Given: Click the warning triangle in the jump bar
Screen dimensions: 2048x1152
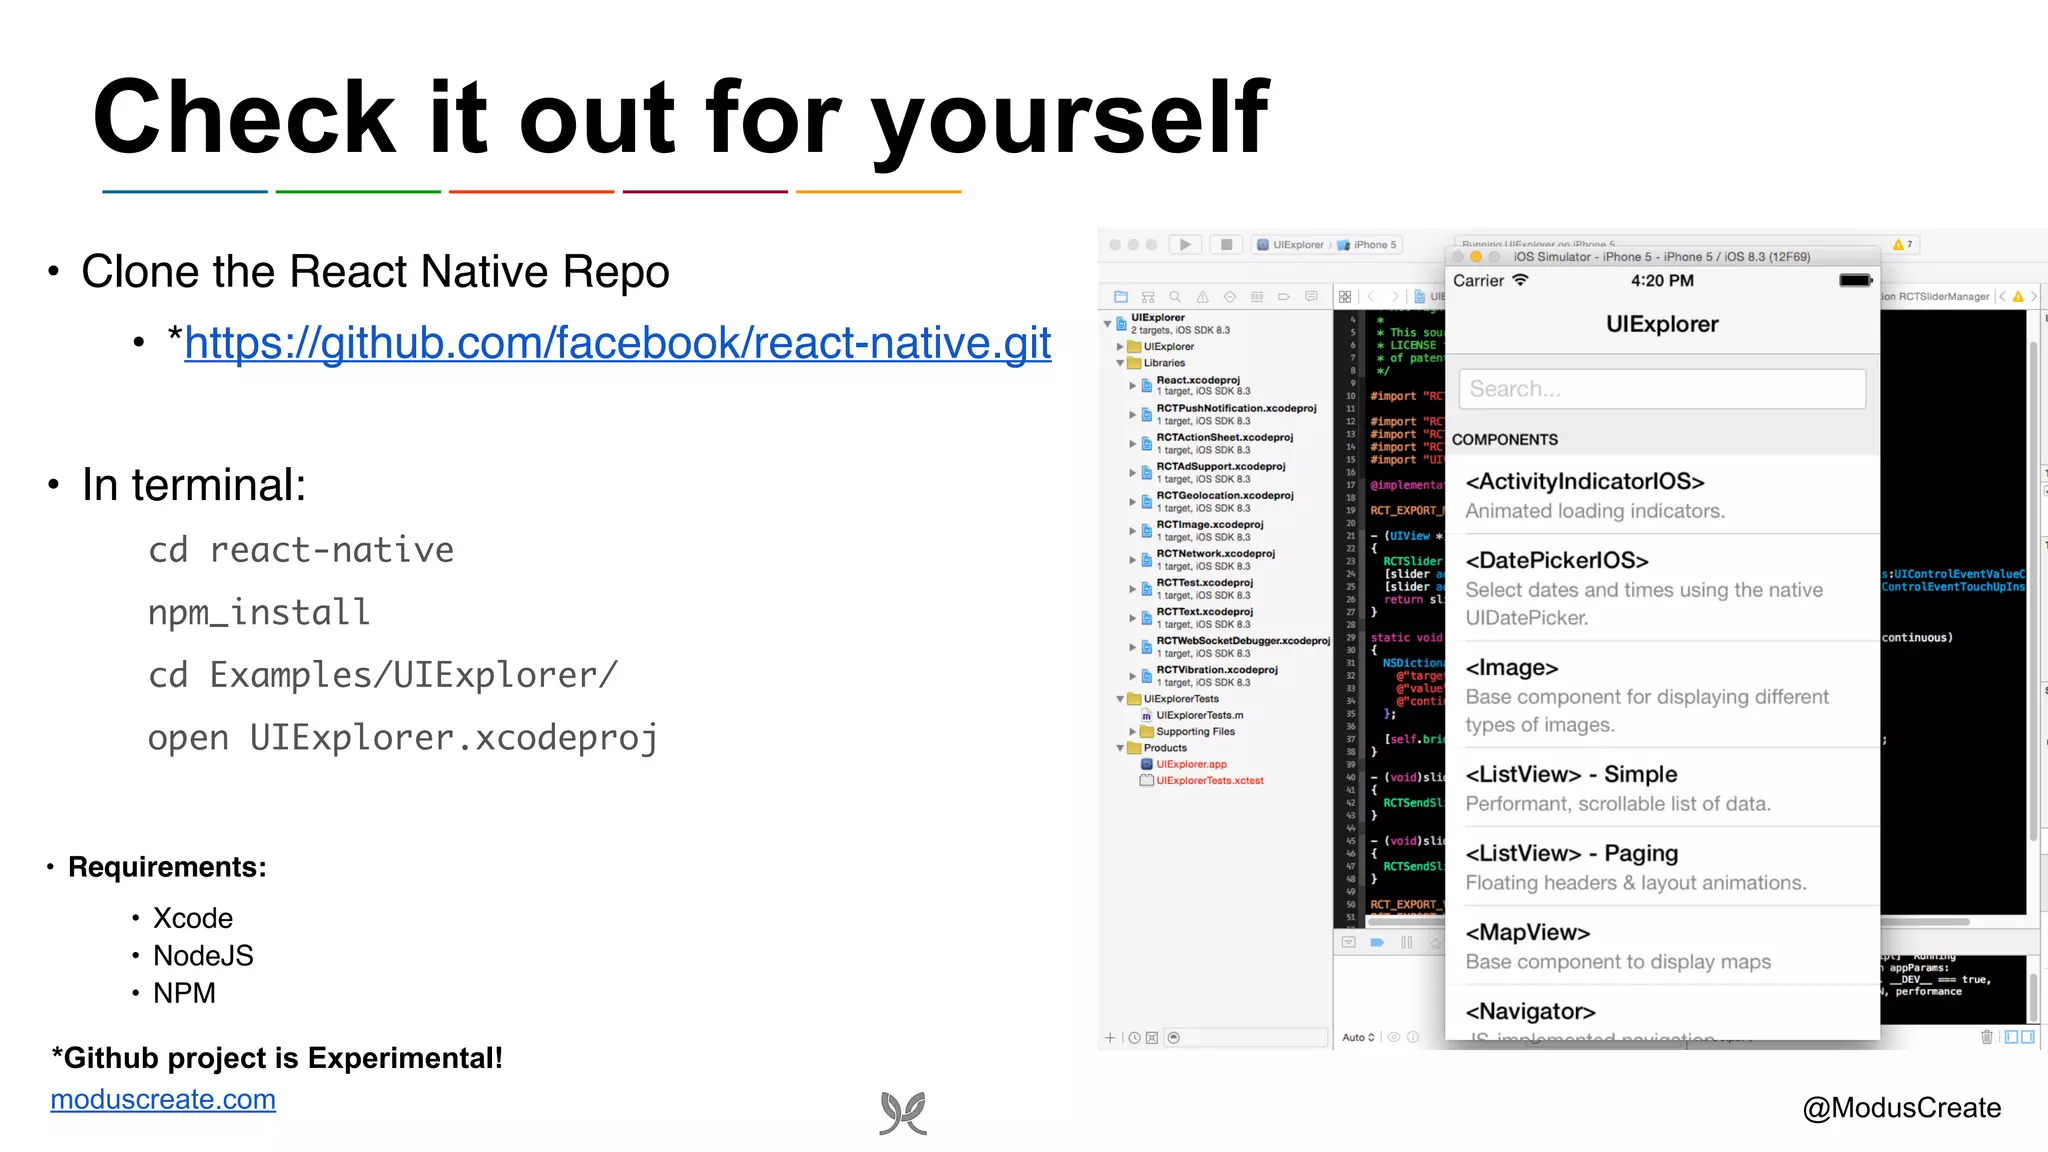Looking at the screenshot, I should click(x=2018, y=297).
